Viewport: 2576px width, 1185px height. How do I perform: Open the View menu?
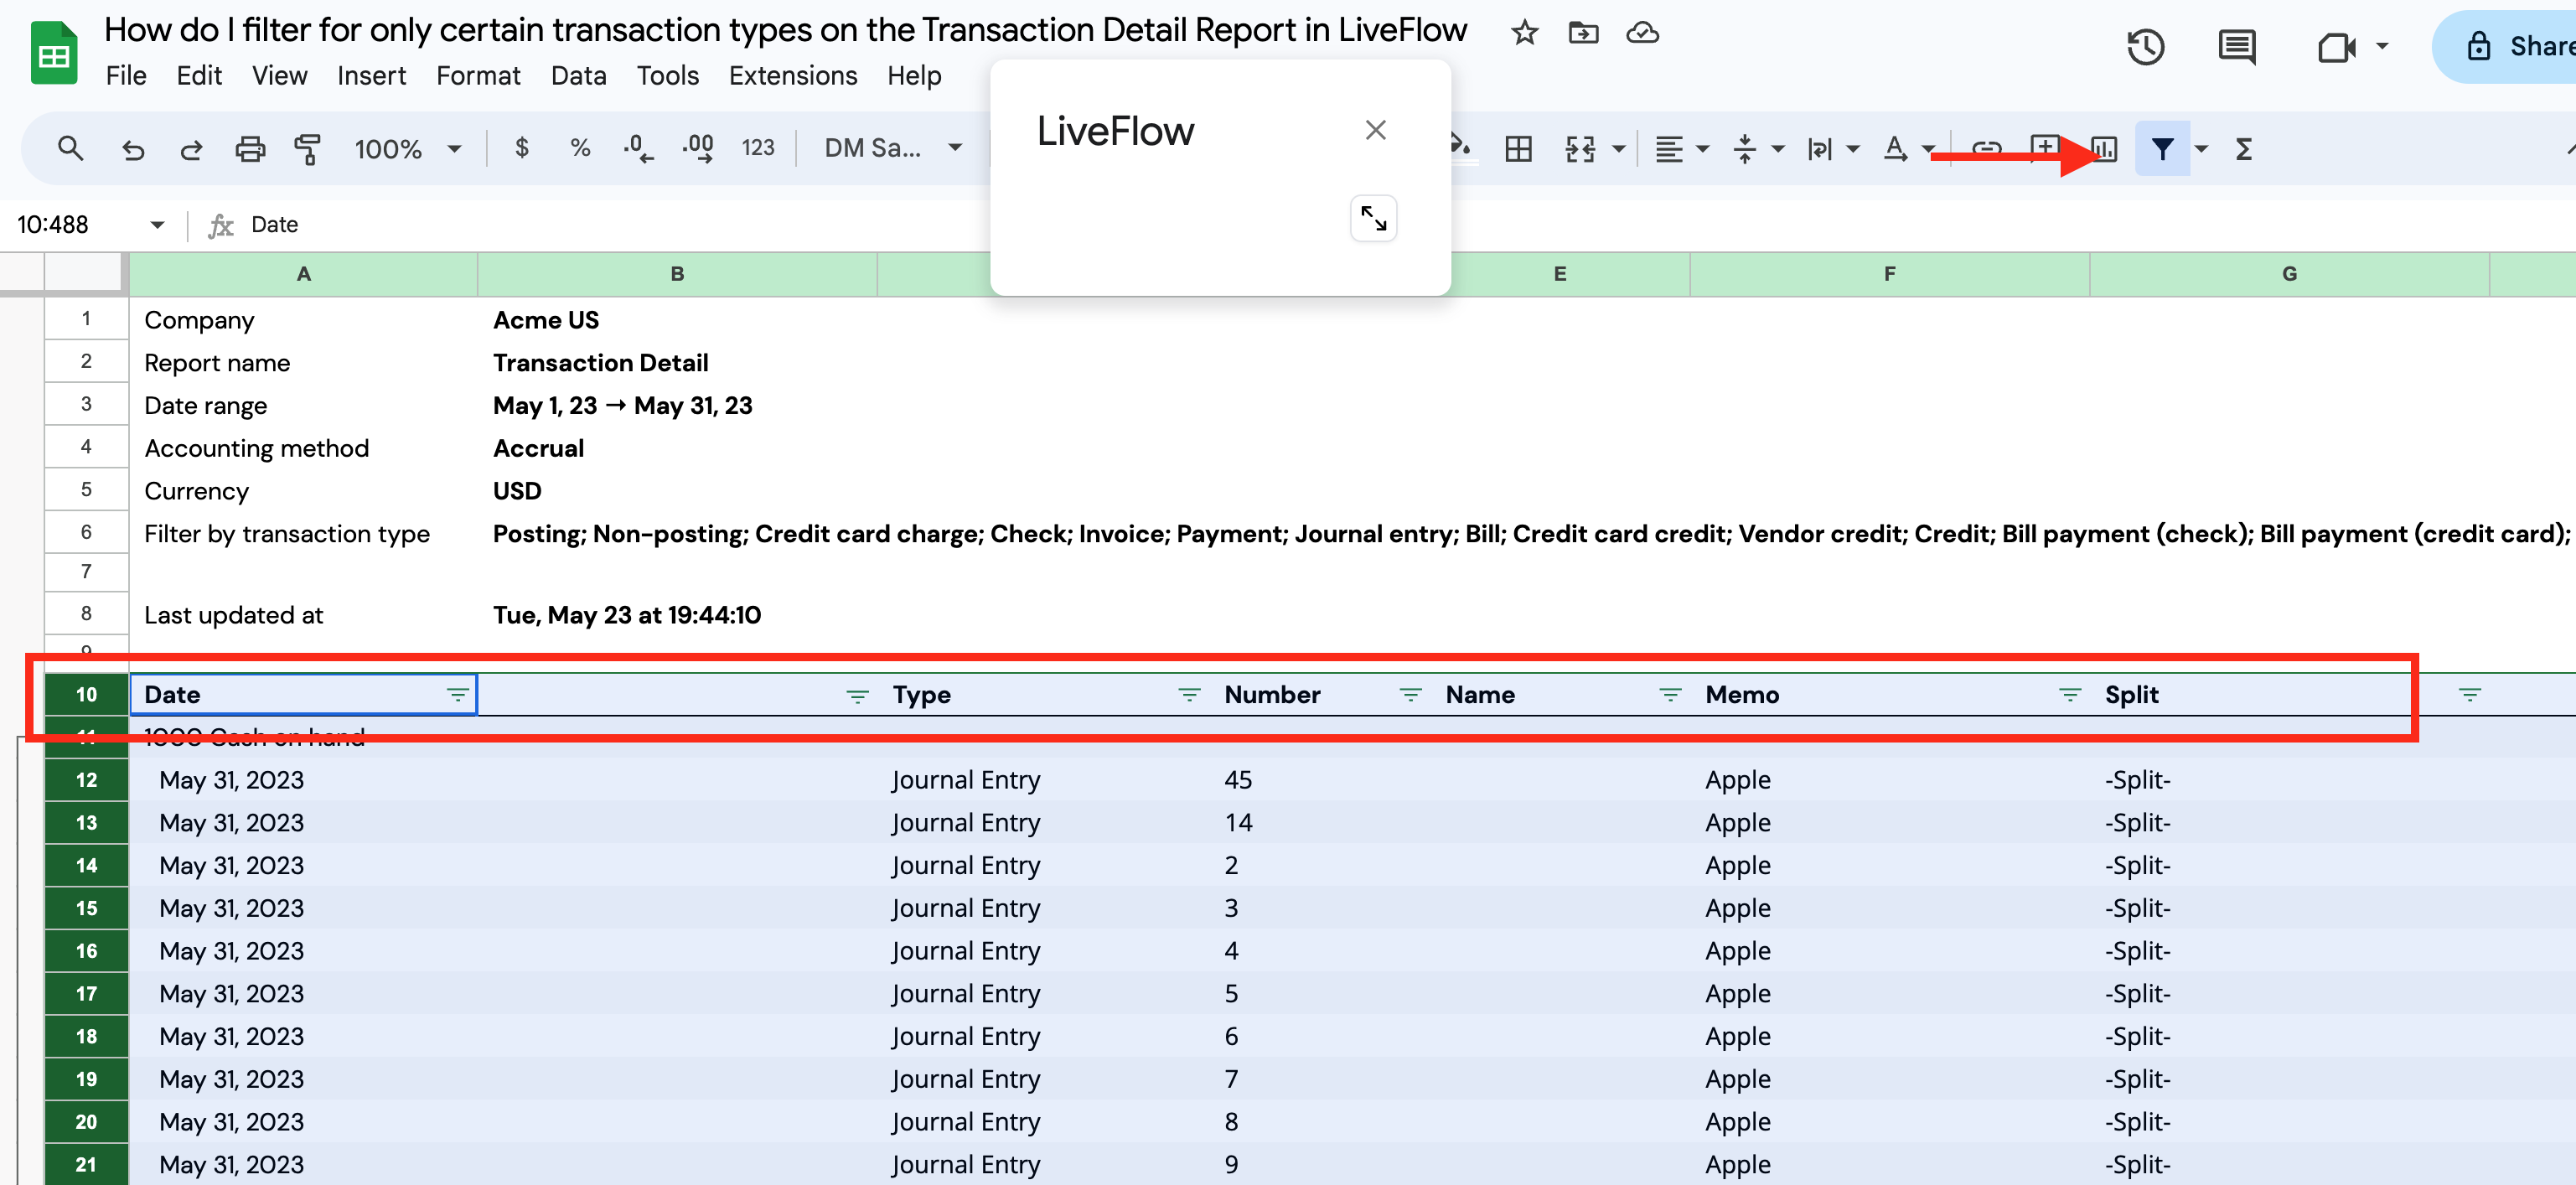[280, 76]
